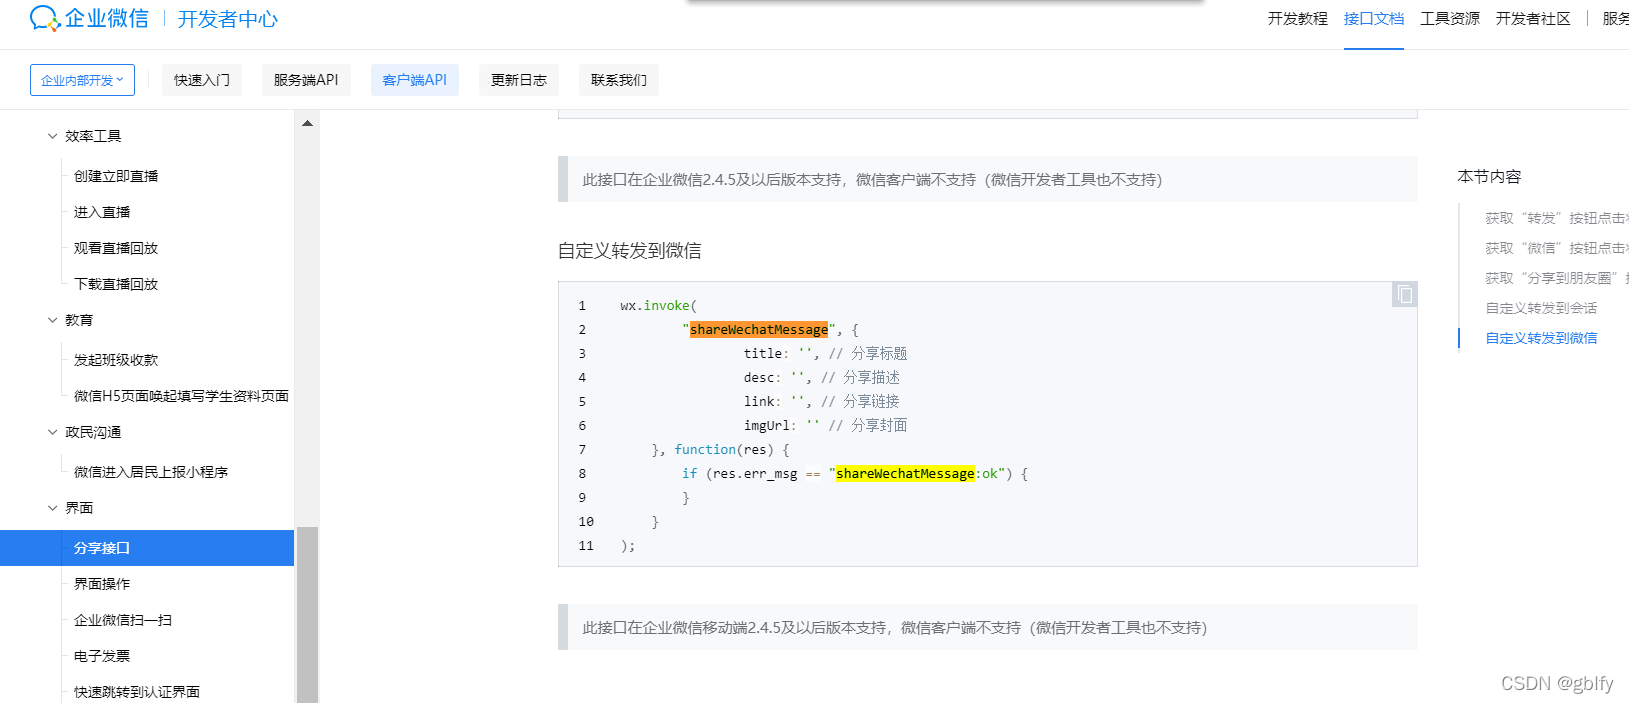Open 电子发票 in sidebar
This screenshot has width=1629, height=703.
102,656
